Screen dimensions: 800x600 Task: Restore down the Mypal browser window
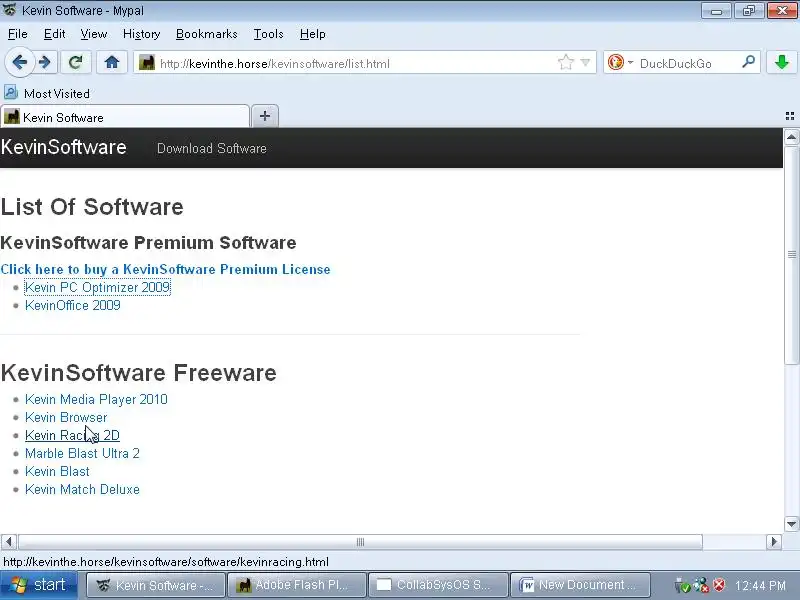[748, 11]
